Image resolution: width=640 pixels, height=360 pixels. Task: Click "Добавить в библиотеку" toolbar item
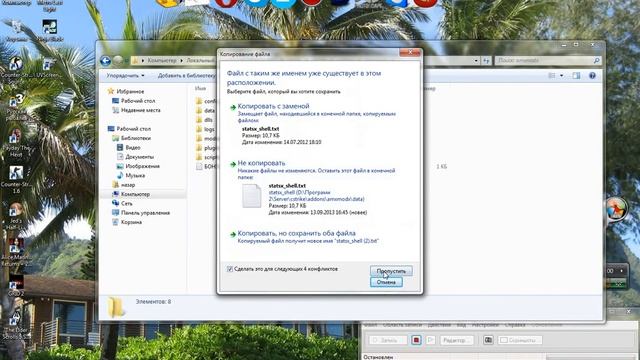tap(186, 76)
